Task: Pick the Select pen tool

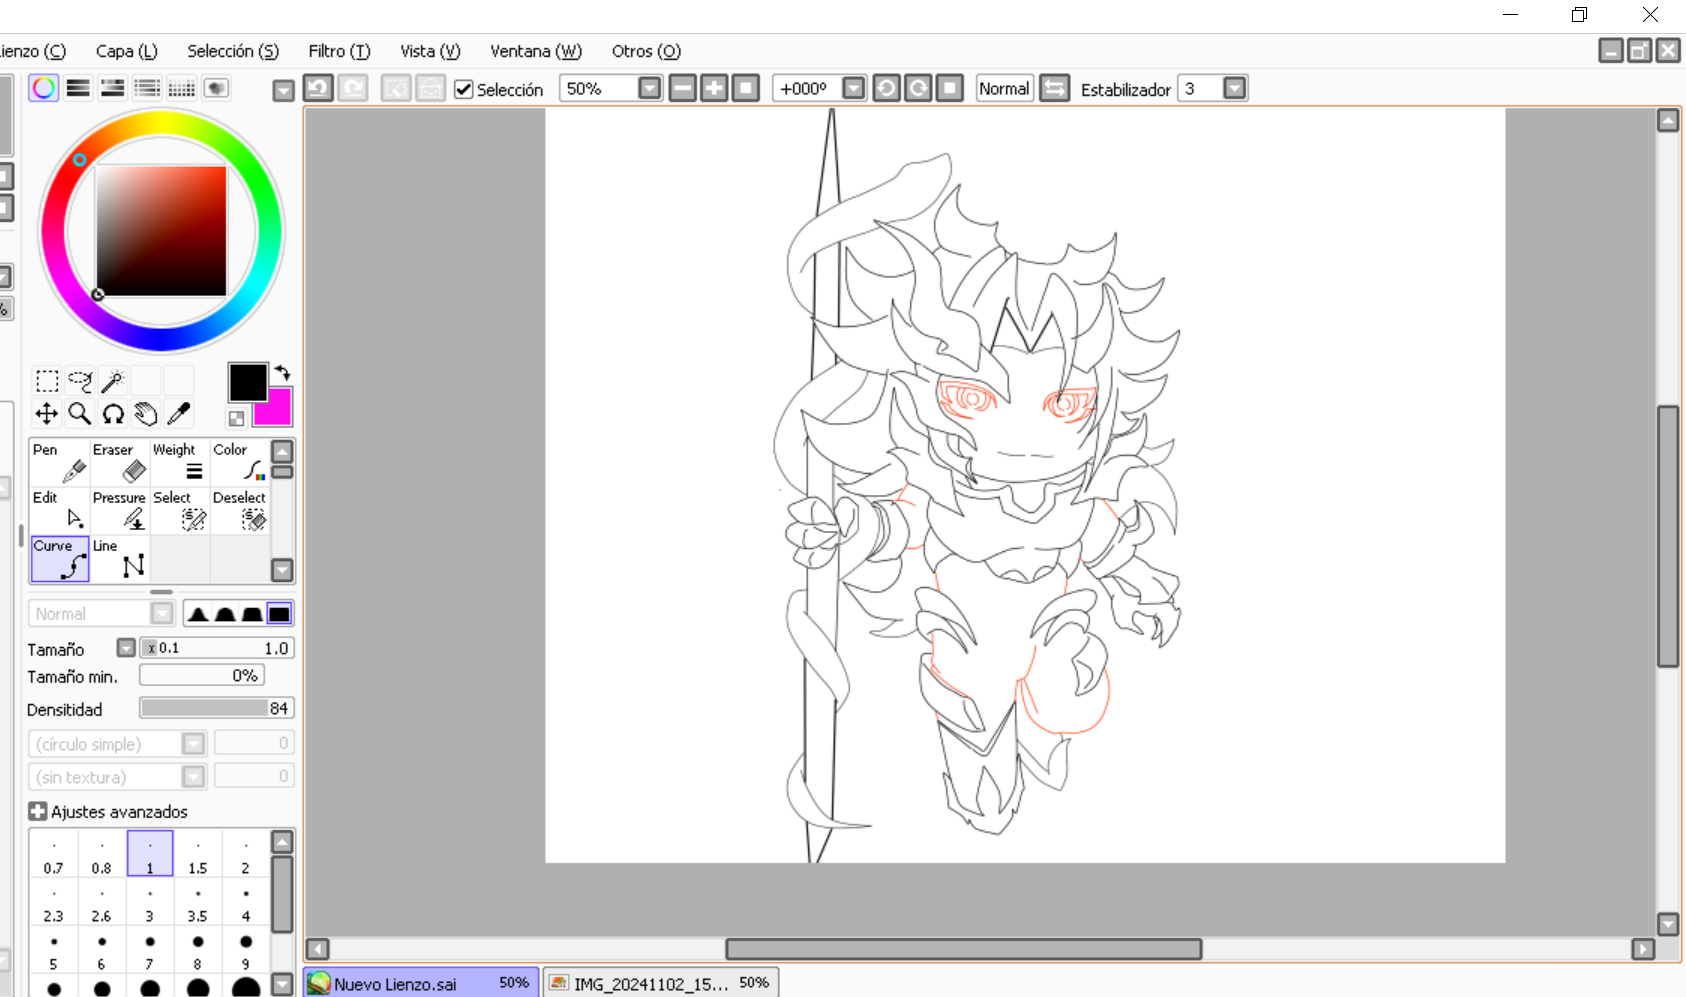Action: [180, 510]
